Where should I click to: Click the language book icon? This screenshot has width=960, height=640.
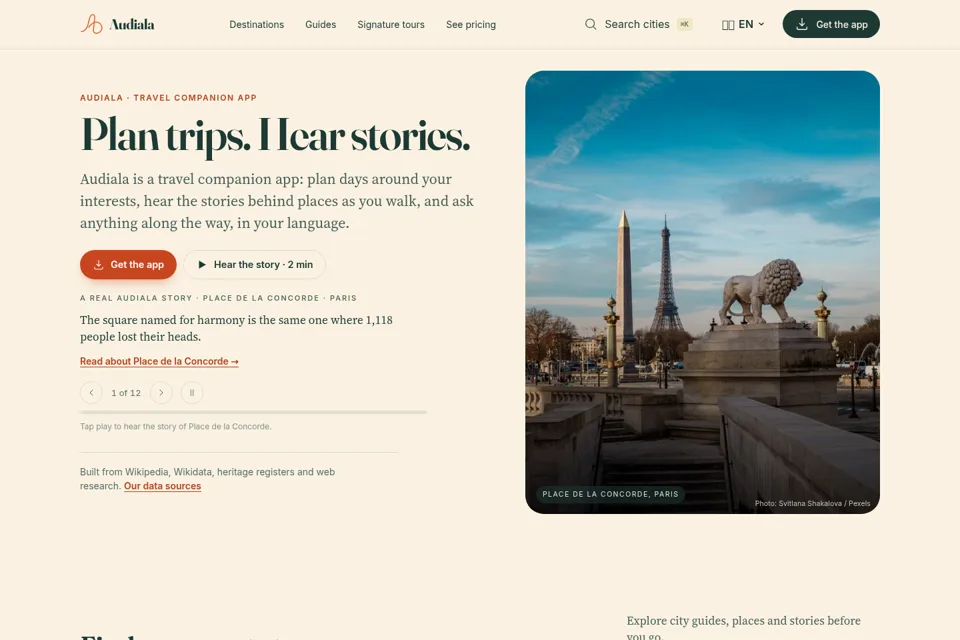(727, 24)
